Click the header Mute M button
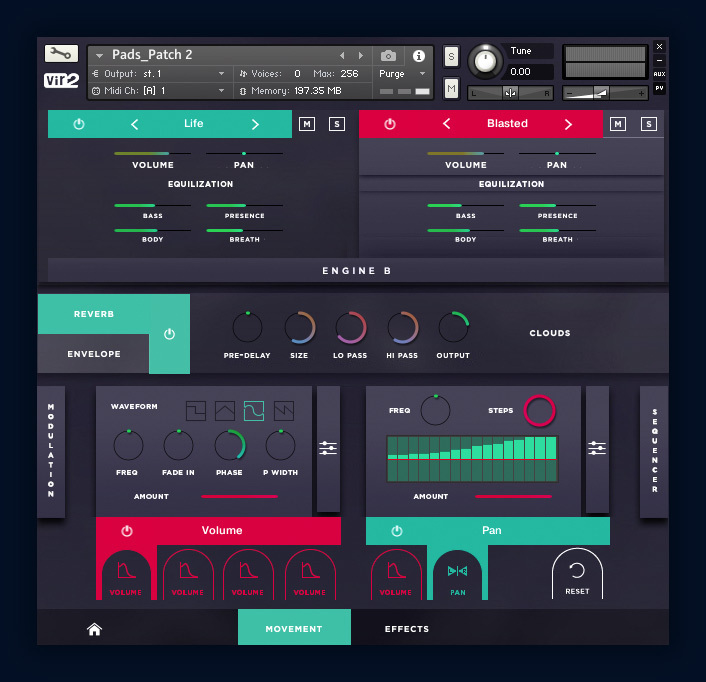This screenshot has height=682, width=706. pos(451,89)
